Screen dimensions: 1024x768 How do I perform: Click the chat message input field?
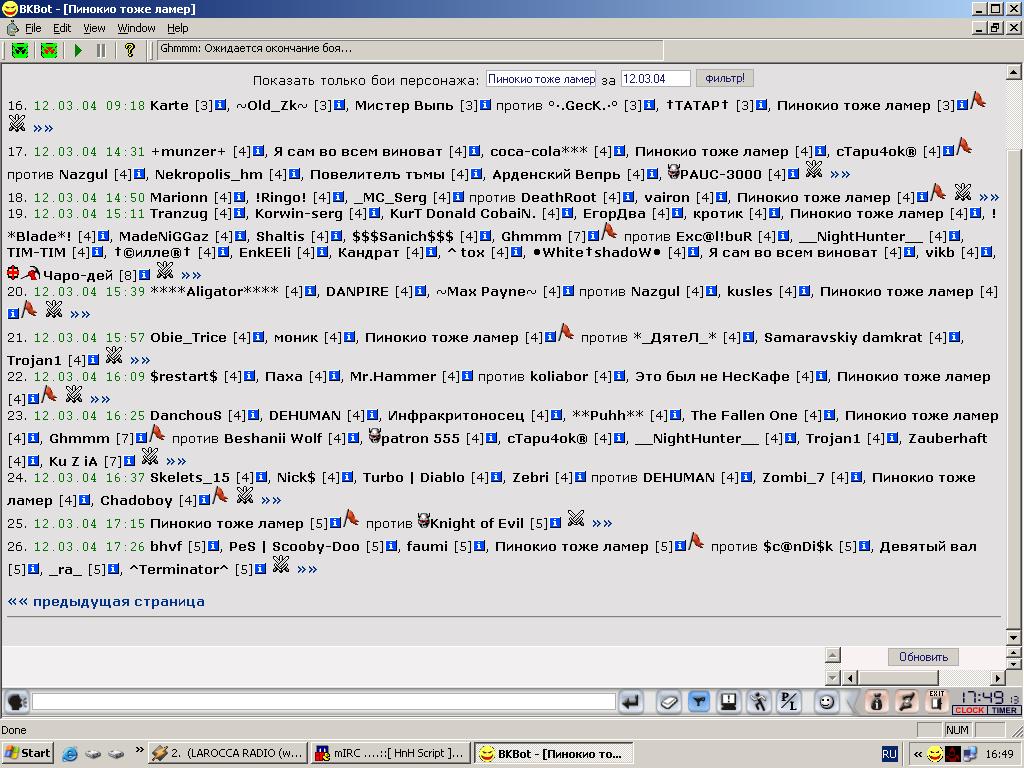[323, 702]
